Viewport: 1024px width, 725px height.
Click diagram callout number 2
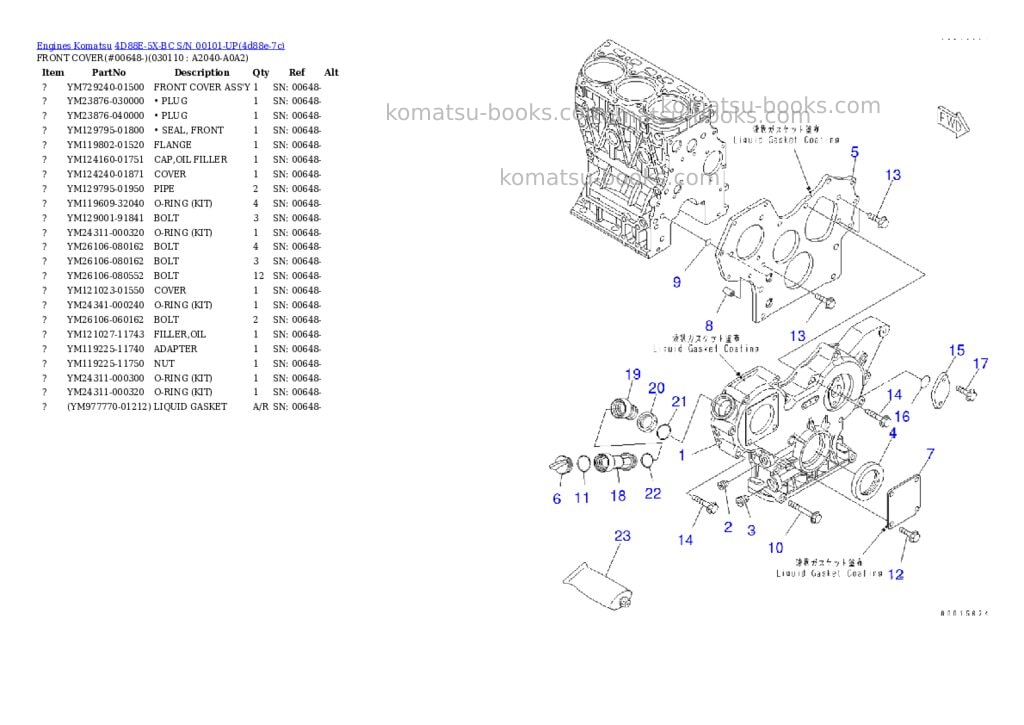728,527
